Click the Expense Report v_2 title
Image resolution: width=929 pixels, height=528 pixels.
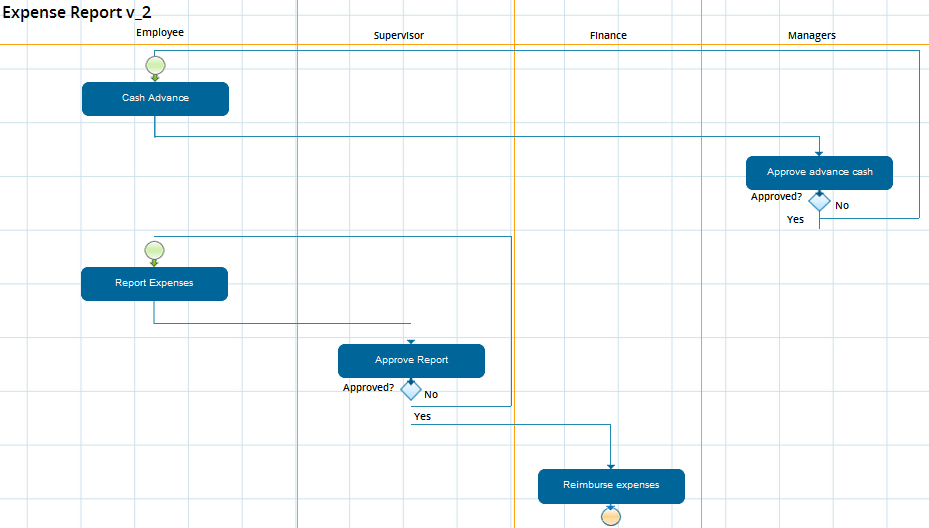pyautogui.click(x=77, y=12)
